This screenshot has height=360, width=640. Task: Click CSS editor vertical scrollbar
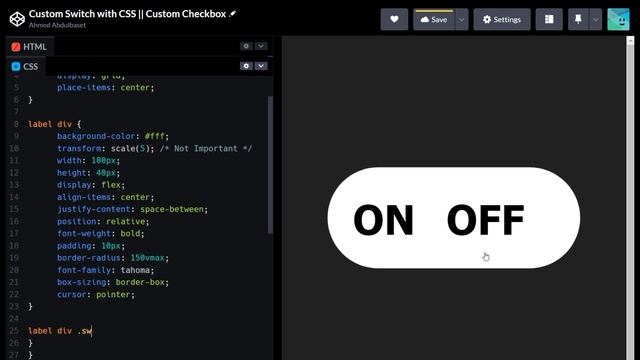coord(270,164)
